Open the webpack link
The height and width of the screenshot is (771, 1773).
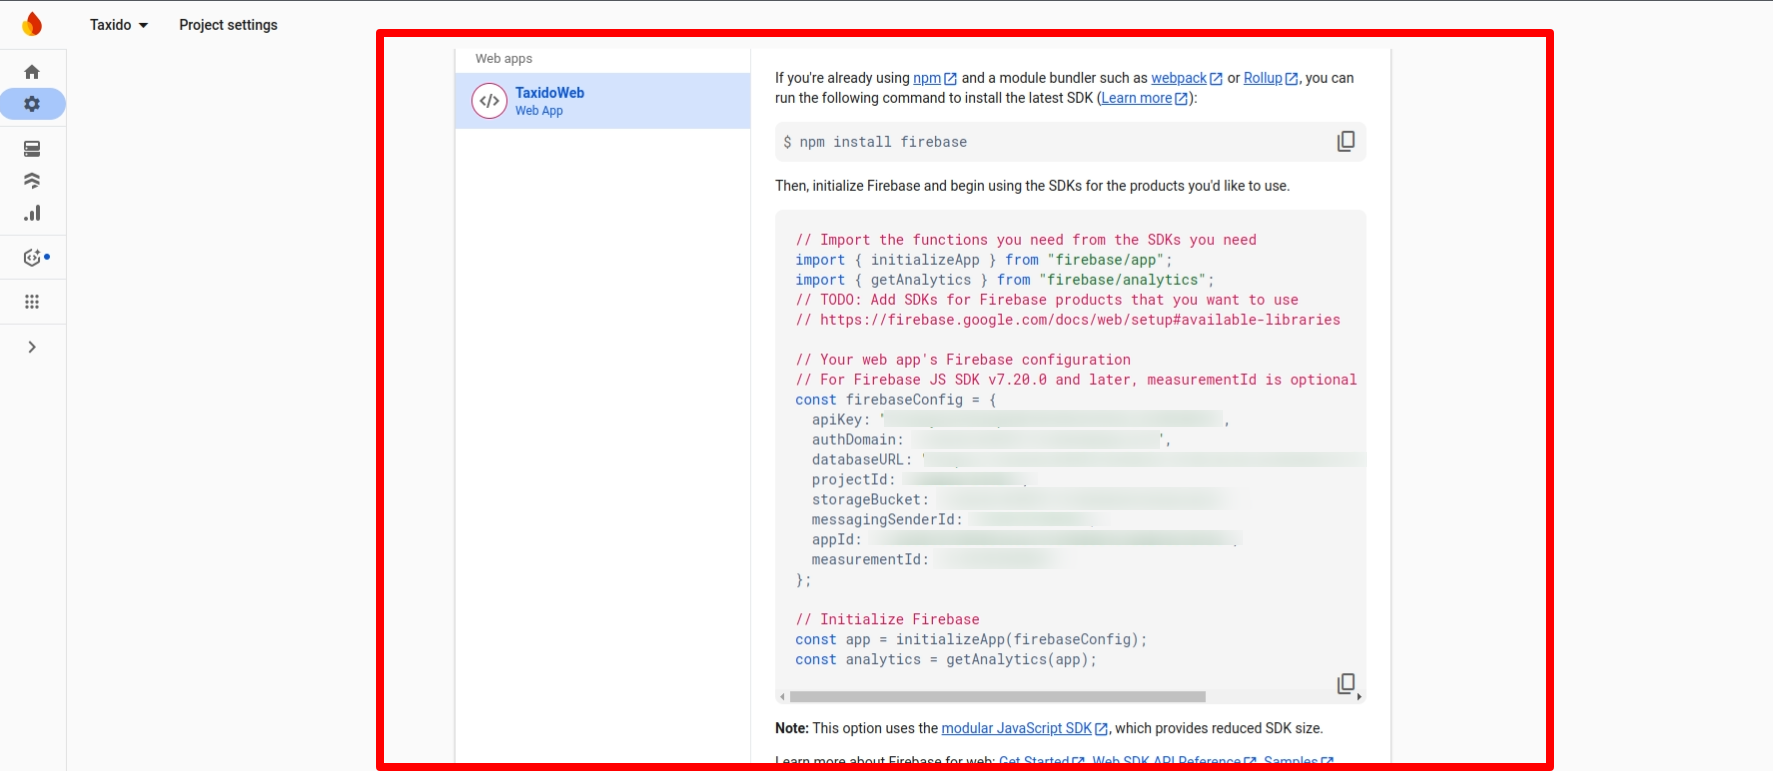coord(1179,78)
